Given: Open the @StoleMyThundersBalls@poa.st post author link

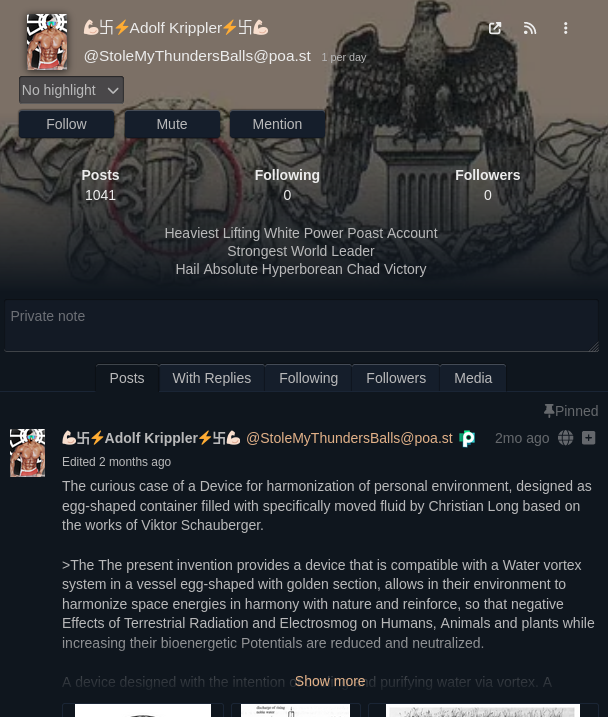Looking at the screenshot, I should (x=349, y=438).
